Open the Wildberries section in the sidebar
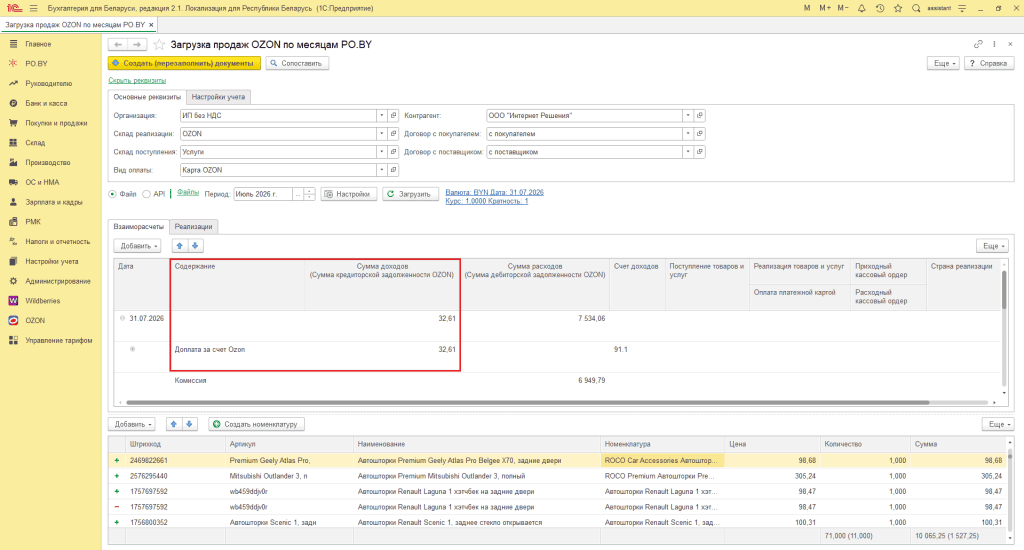Image resolution: width=1024 pixels, height=550 pixels. 42,301
